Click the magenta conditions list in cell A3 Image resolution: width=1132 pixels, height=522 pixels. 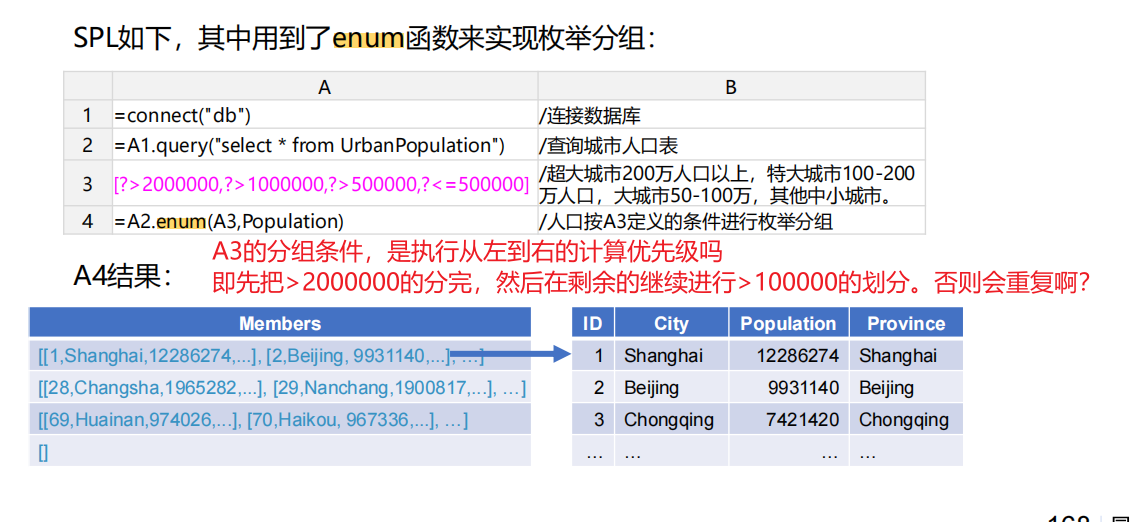point(321,184)
